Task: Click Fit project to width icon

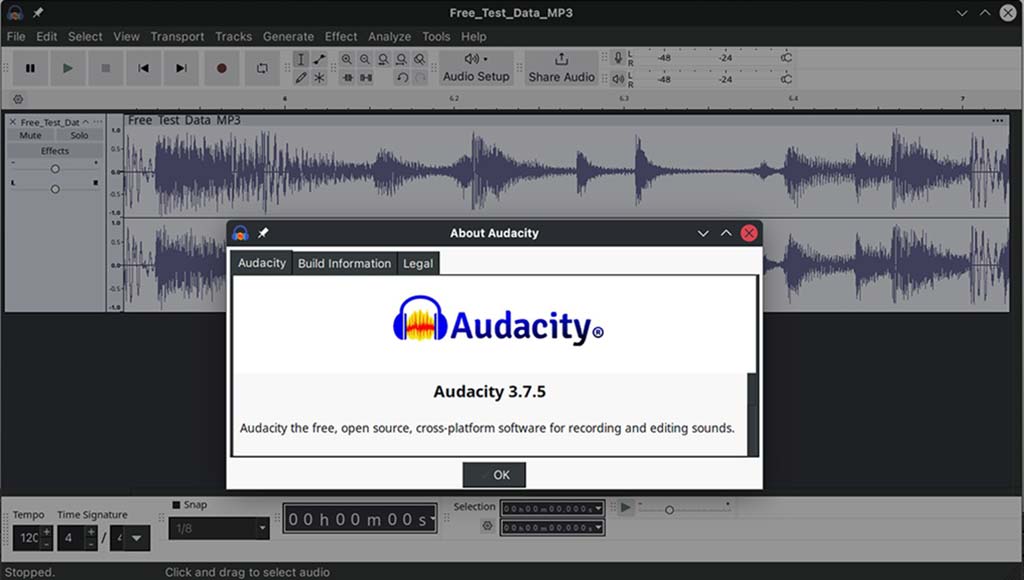Action: pos(402,59)
